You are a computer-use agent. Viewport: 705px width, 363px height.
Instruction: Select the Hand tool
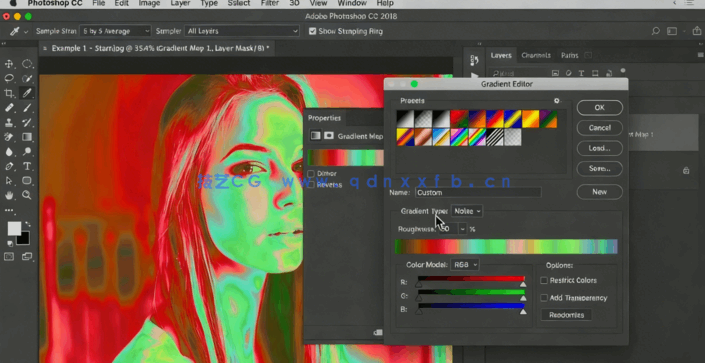[9, 195]
